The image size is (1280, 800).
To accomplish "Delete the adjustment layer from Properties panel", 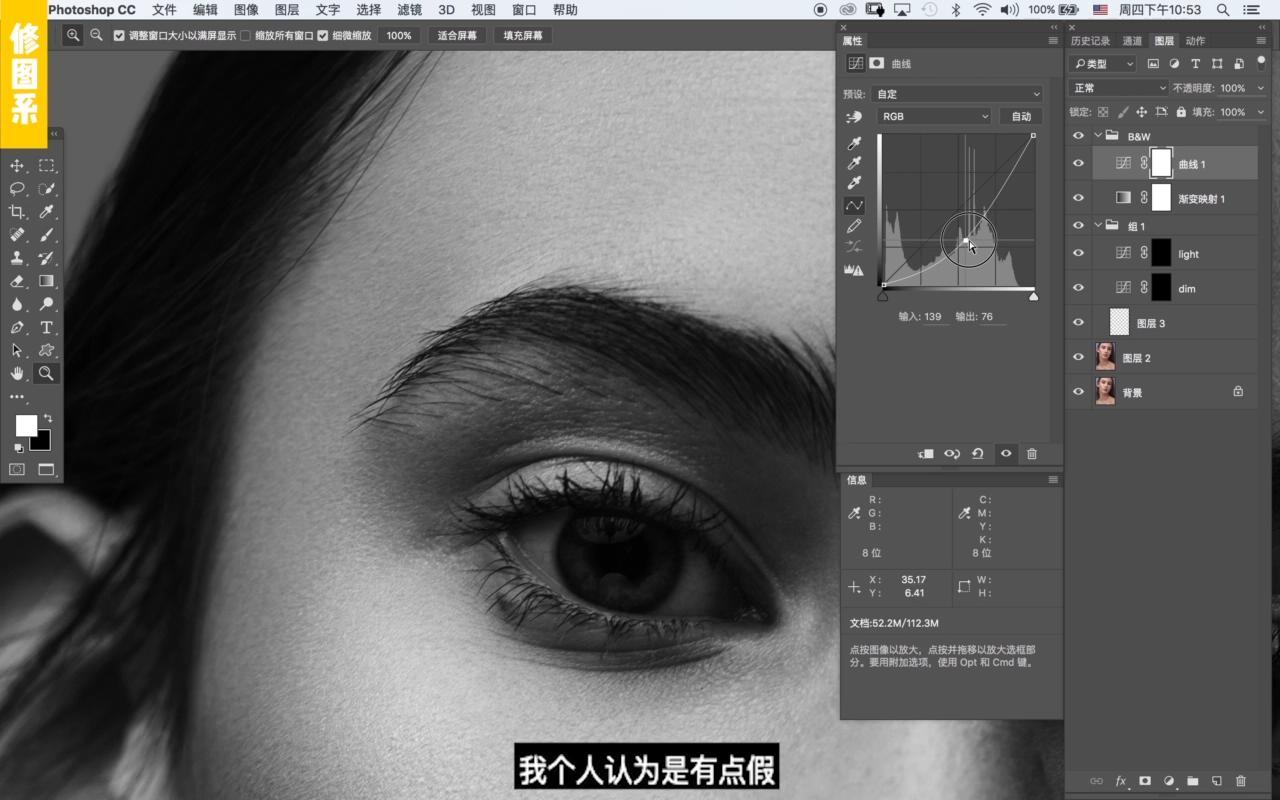I will (1032, 454).
